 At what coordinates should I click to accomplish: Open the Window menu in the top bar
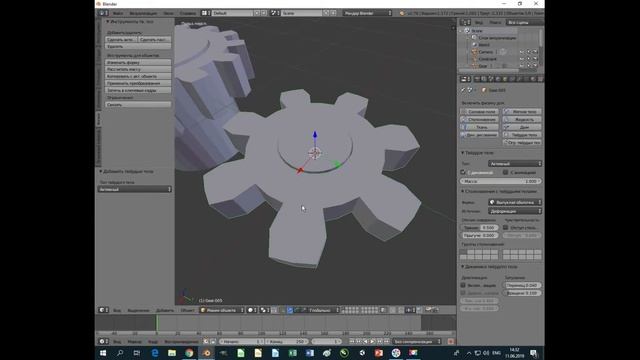pyautogui.click(x=169, y=13)
